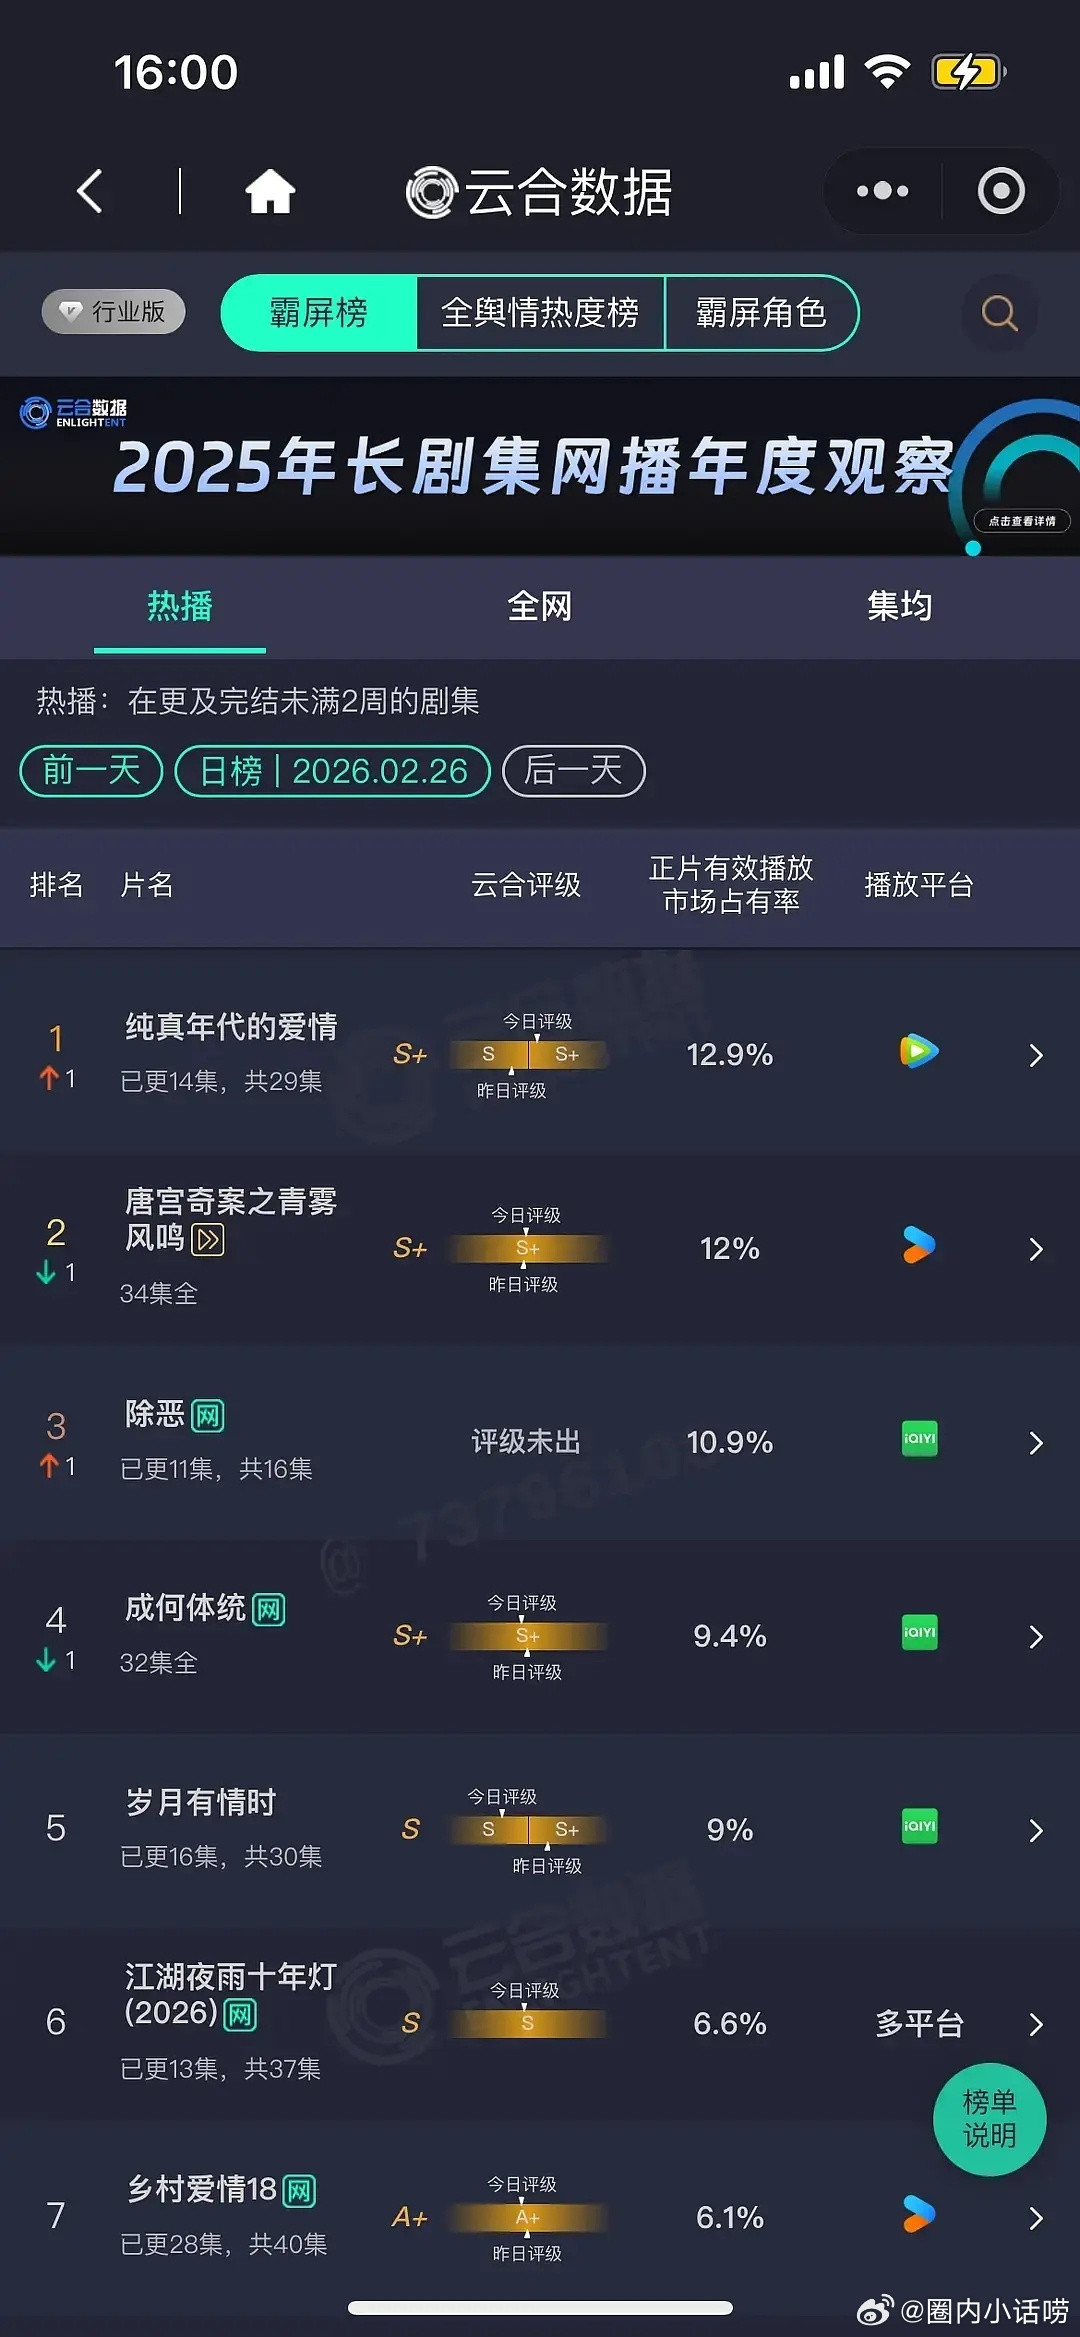1080x2337 pixels.
Task: Switch to the 霸屏角色 tab
Action: (762, 313)
